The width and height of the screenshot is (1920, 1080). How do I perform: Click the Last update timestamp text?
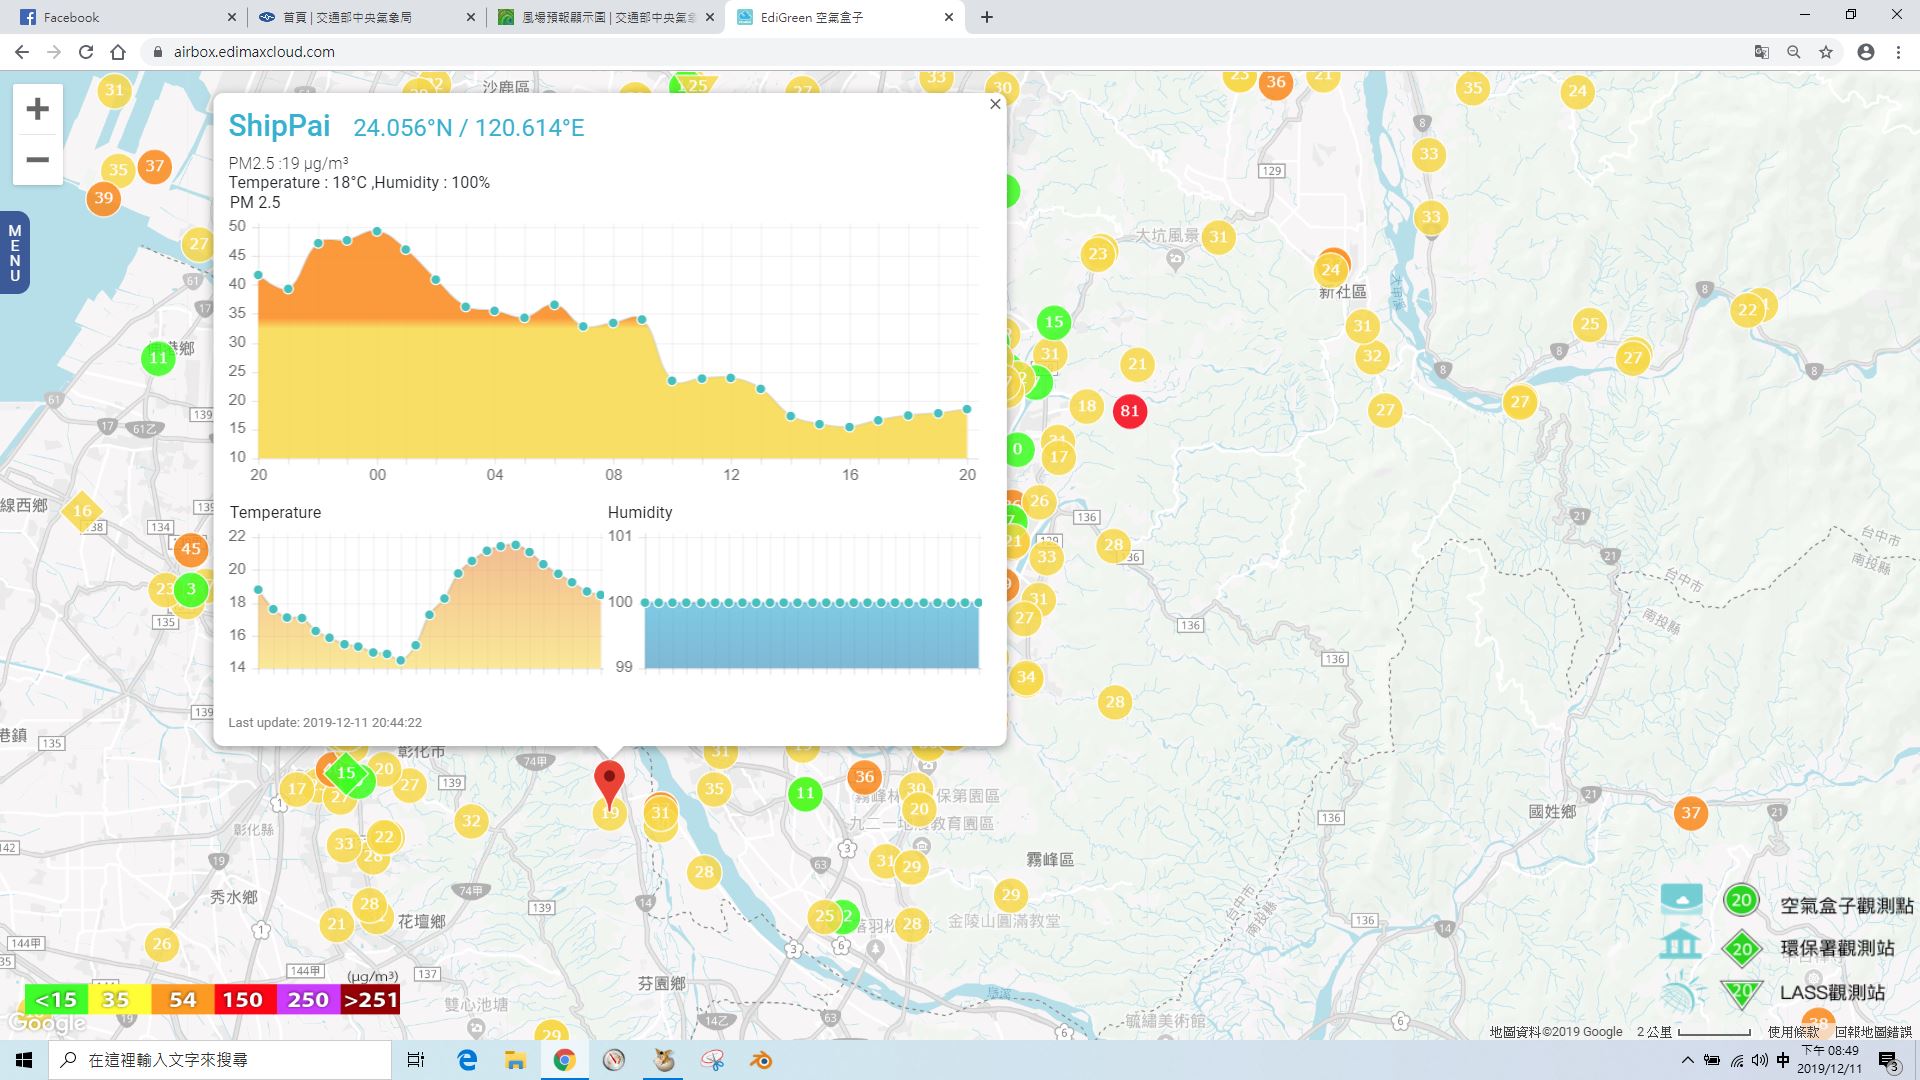(325, 722)
